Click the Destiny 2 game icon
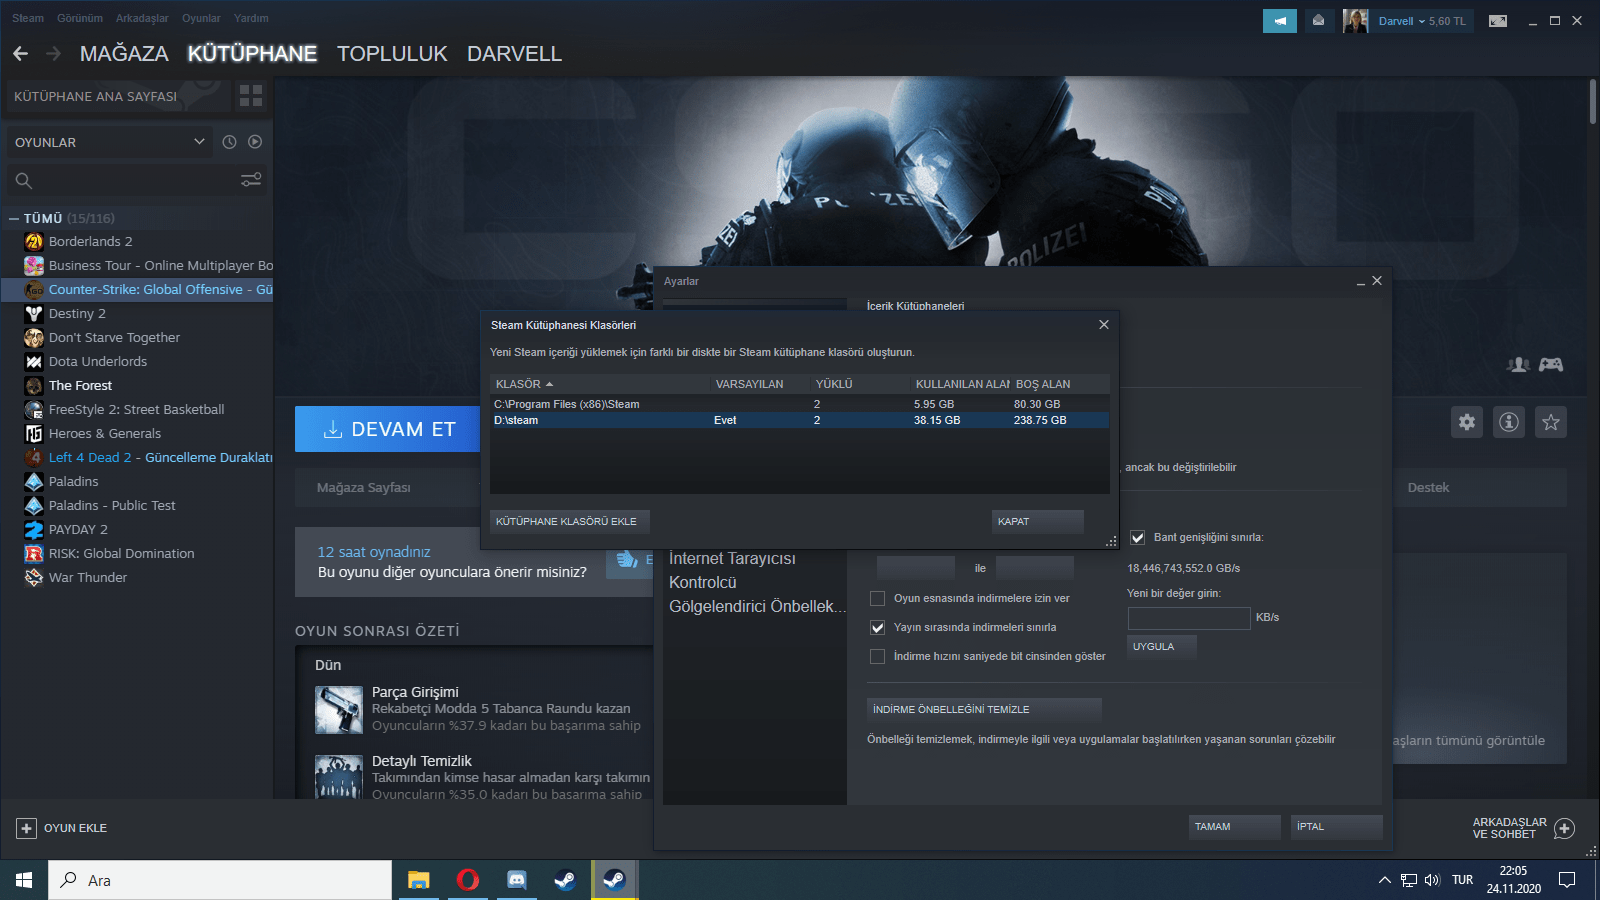Image resolution: width=1600 pixels, height=900 pixels. [x=34, y=313]
